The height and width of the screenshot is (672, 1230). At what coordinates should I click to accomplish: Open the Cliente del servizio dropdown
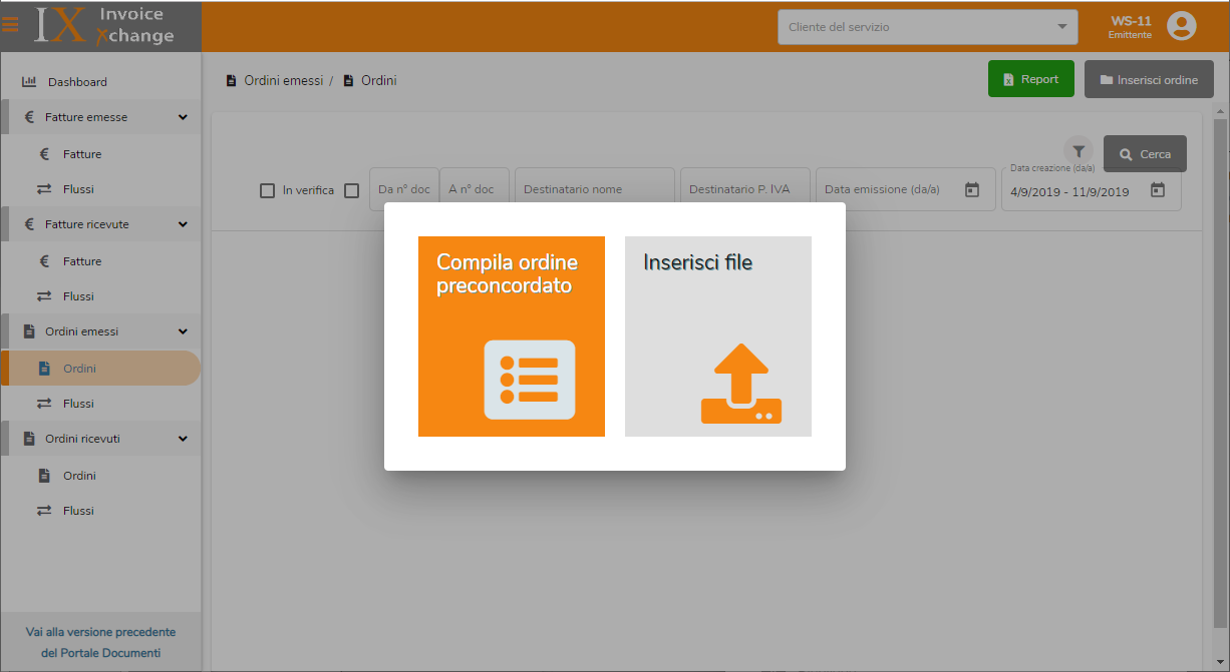coord(927,27)
